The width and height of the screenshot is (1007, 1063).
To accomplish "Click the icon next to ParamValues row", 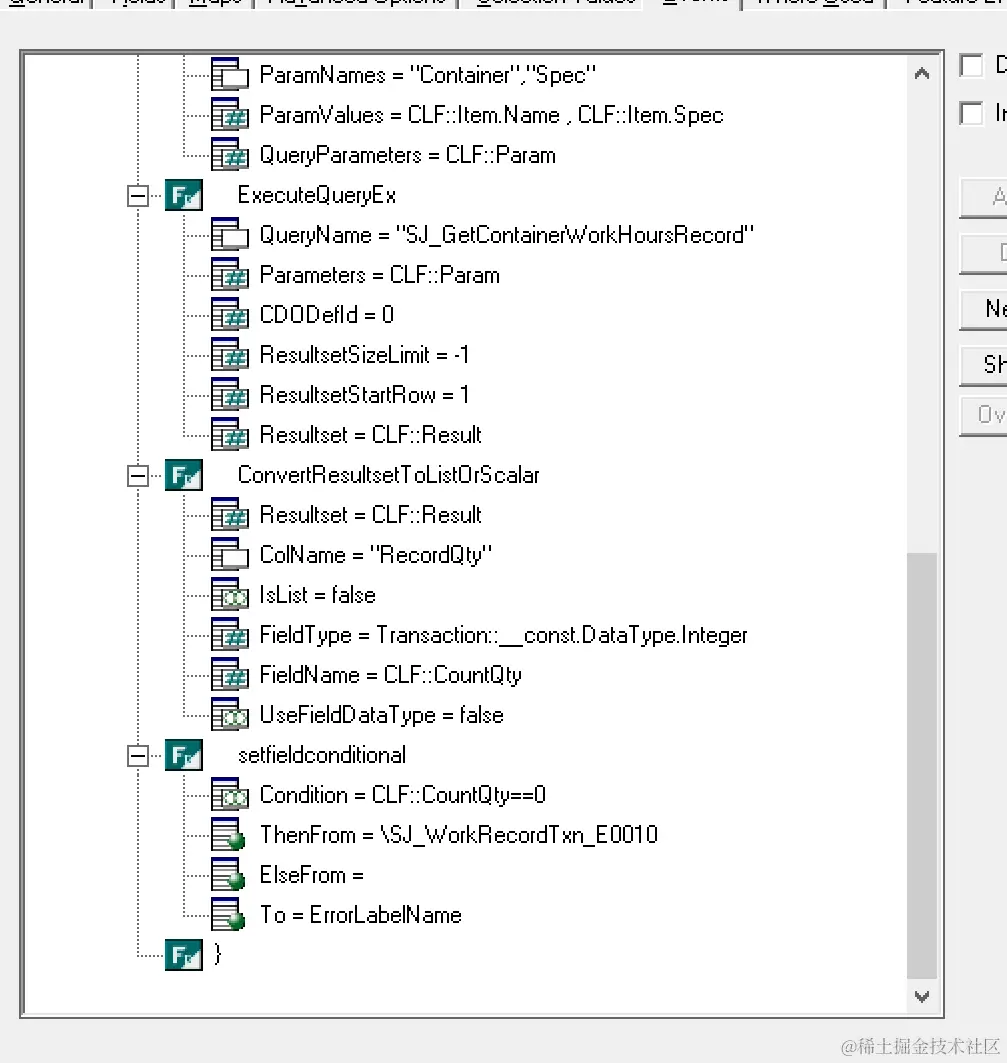I will pos(229,114).
